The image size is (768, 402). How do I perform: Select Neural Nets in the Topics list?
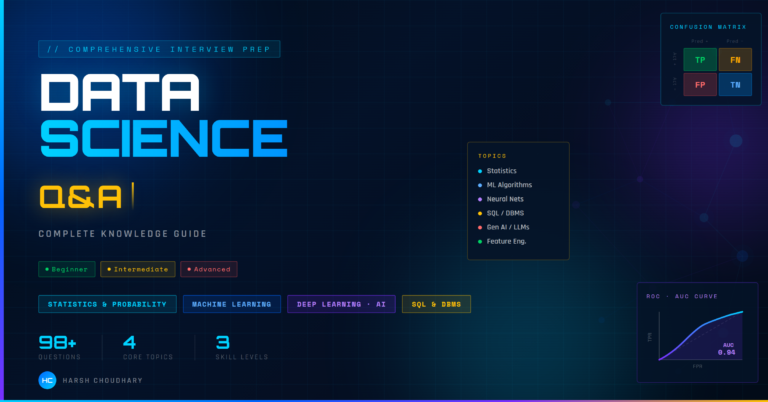pos(501,199)
